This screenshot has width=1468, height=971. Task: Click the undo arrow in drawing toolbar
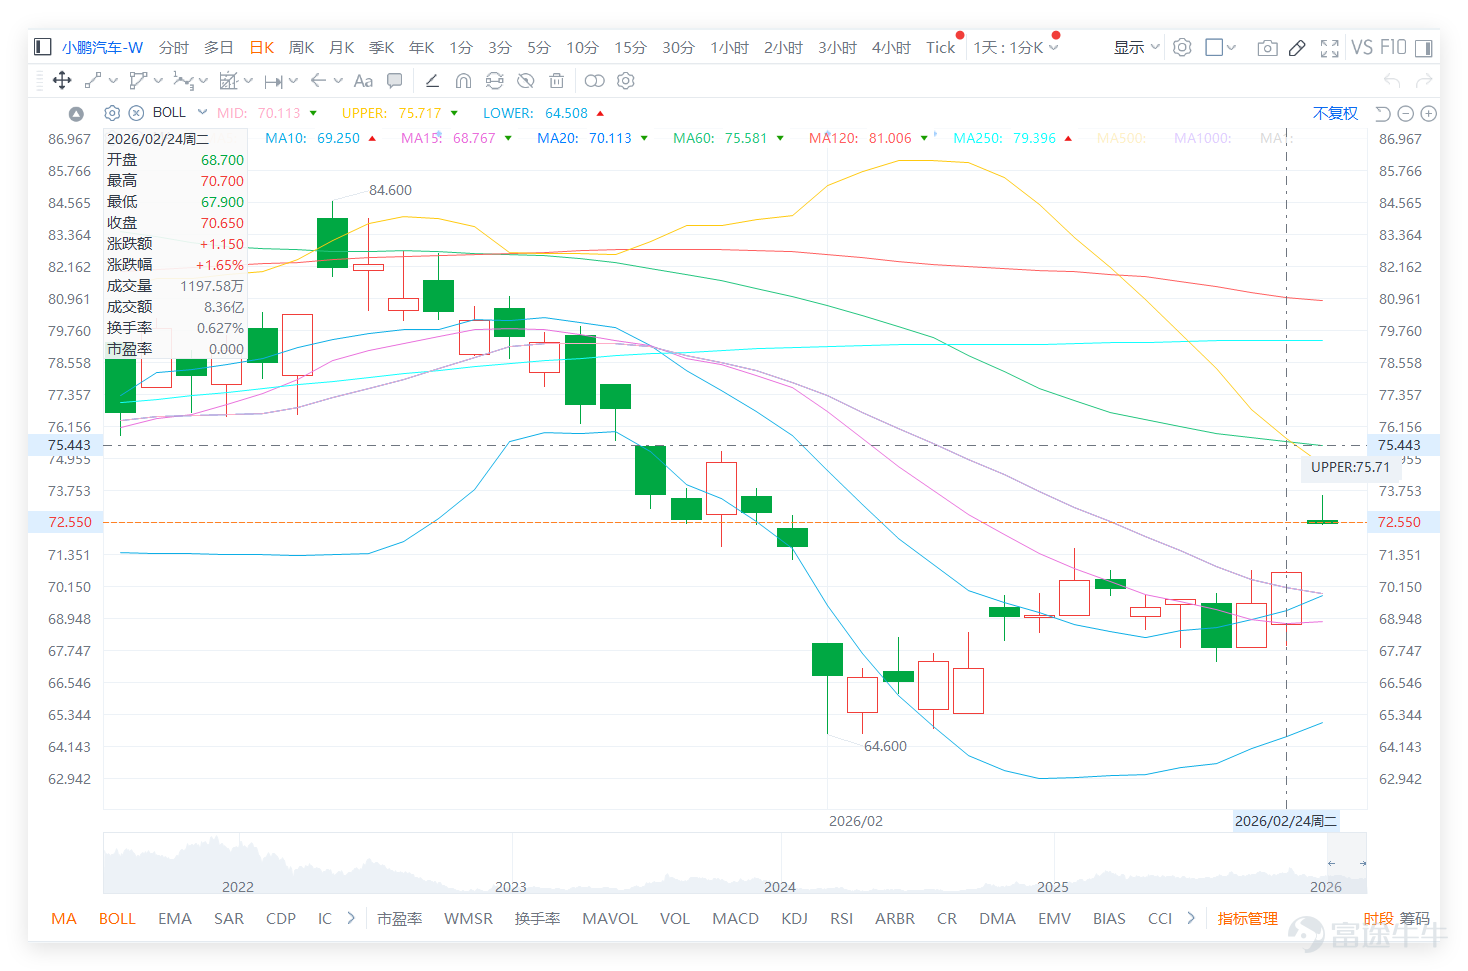tap(1391, 81)
